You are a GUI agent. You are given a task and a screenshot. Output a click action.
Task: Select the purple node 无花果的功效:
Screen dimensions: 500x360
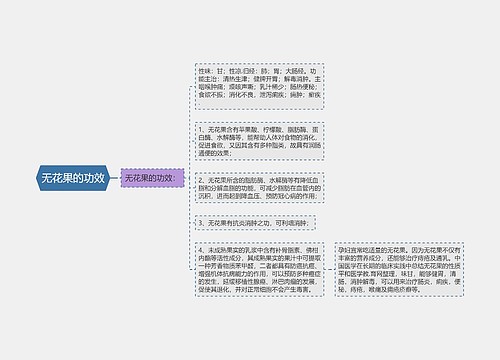[152, 178]
